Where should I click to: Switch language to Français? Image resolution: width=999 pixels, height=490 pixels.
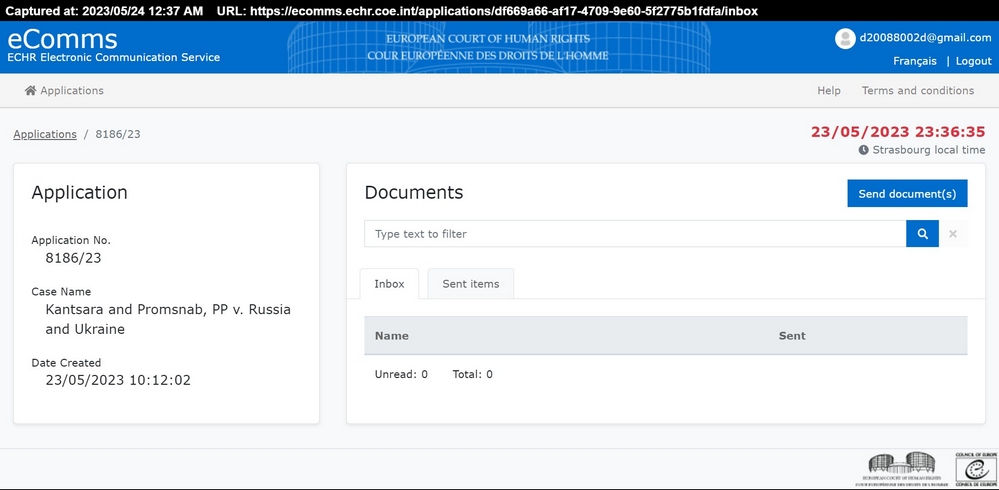tap(915, 61)
